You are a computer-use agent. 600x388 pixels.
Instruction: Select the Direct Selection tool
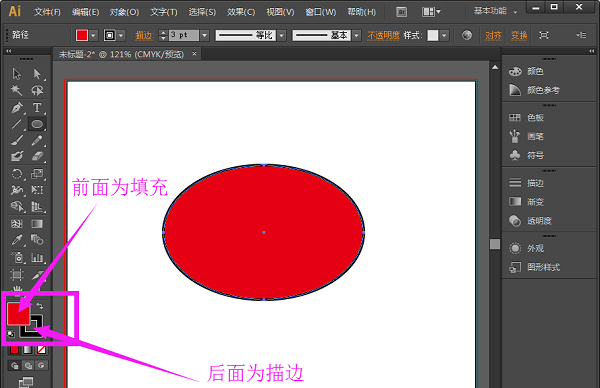point(37,73)
